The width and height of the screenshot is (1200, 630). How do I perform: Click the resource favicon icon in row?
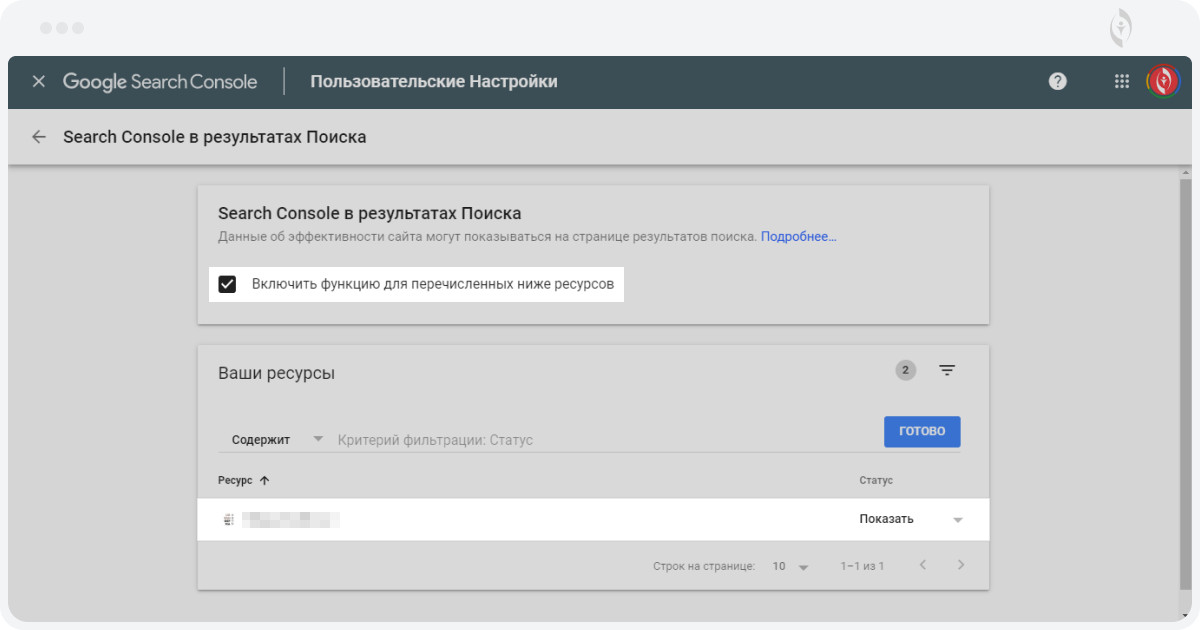(228, 520)
